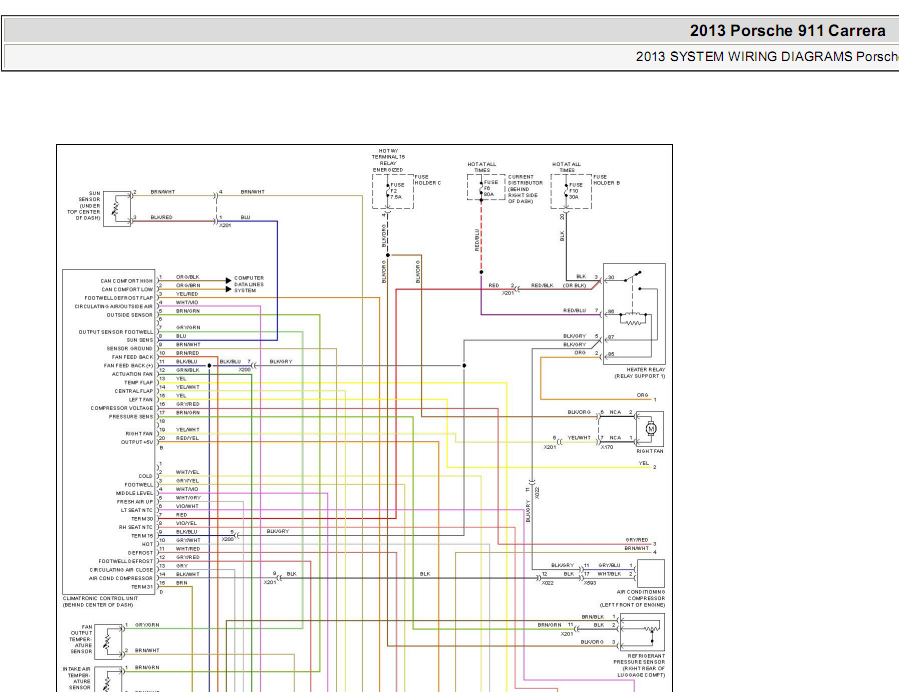Click the 'FUSE F2 7.5A' label

[x=397, y=191]
